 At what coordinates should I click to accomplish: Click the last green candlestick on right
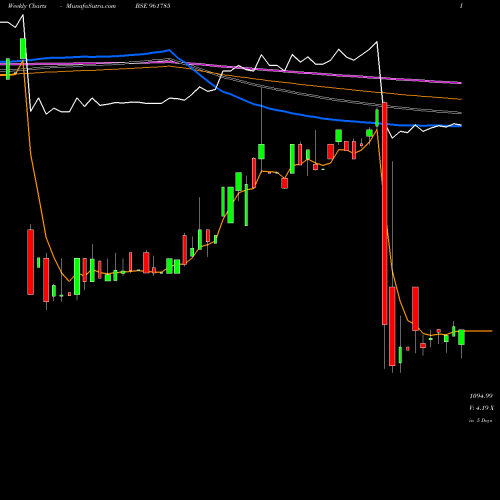coord(461,337)
